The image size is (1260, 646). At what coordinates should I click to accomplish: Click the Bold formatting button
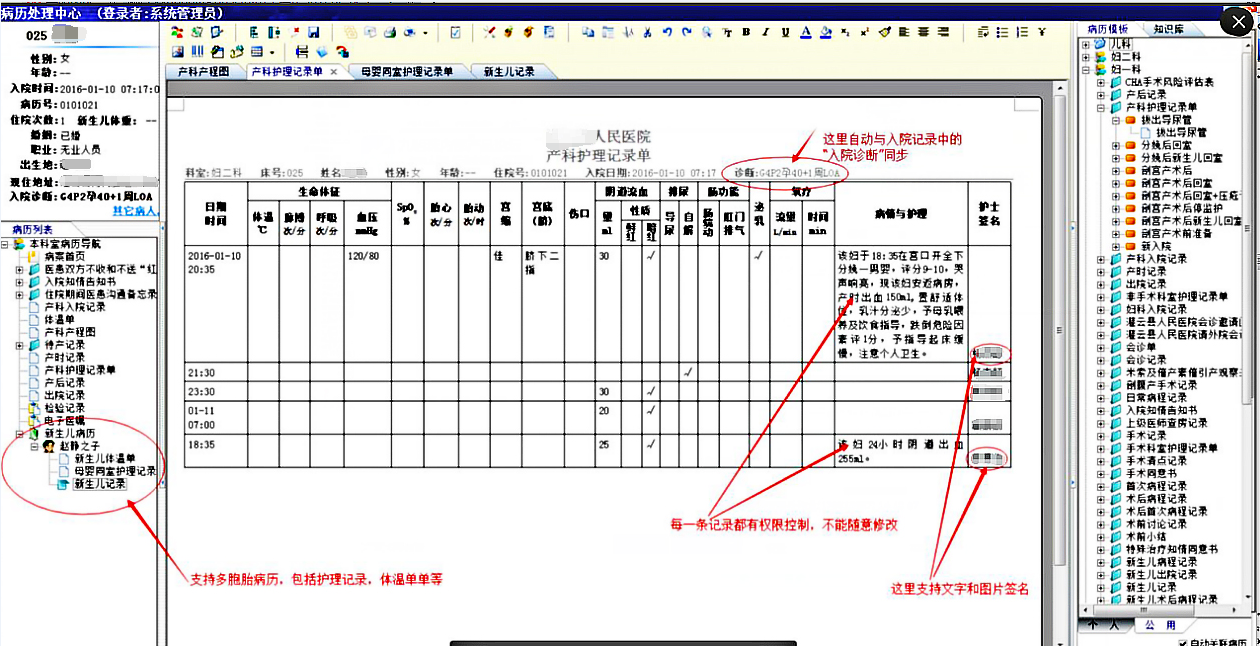click(746, 32)
